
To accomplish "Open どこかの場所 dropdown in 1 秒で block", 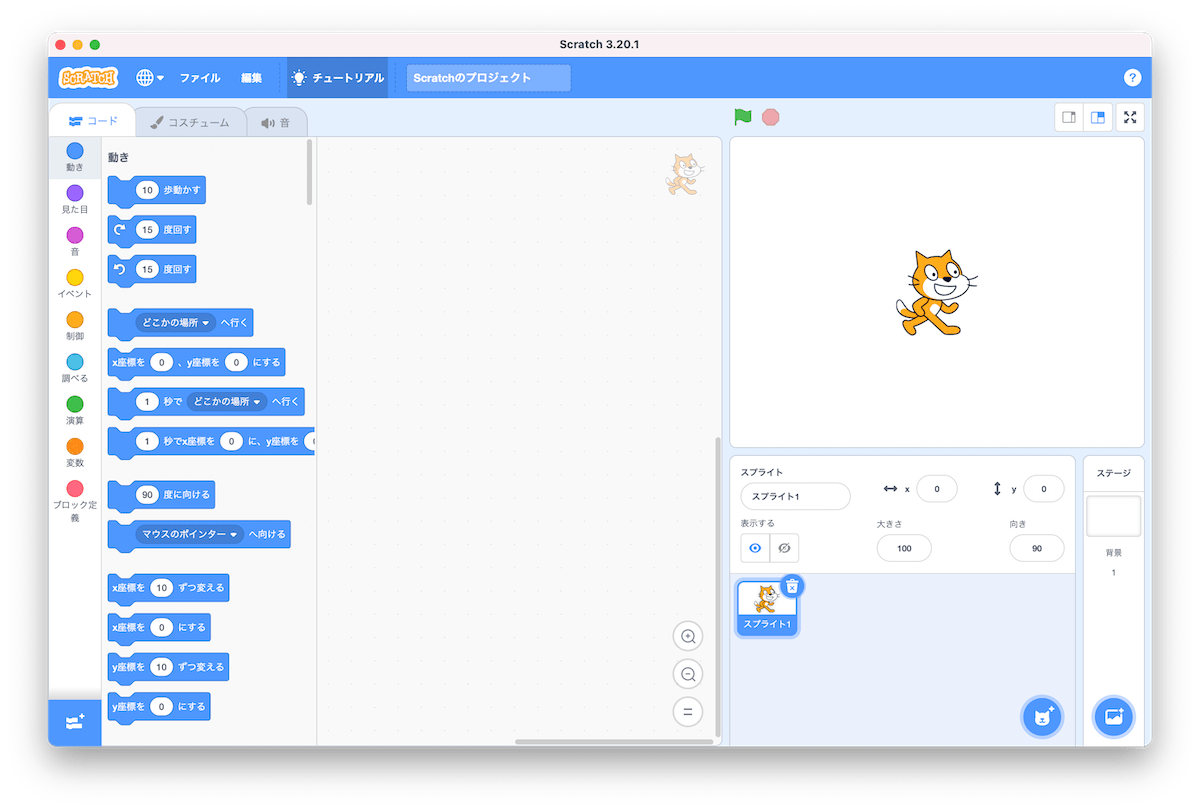I will [228, 402].
